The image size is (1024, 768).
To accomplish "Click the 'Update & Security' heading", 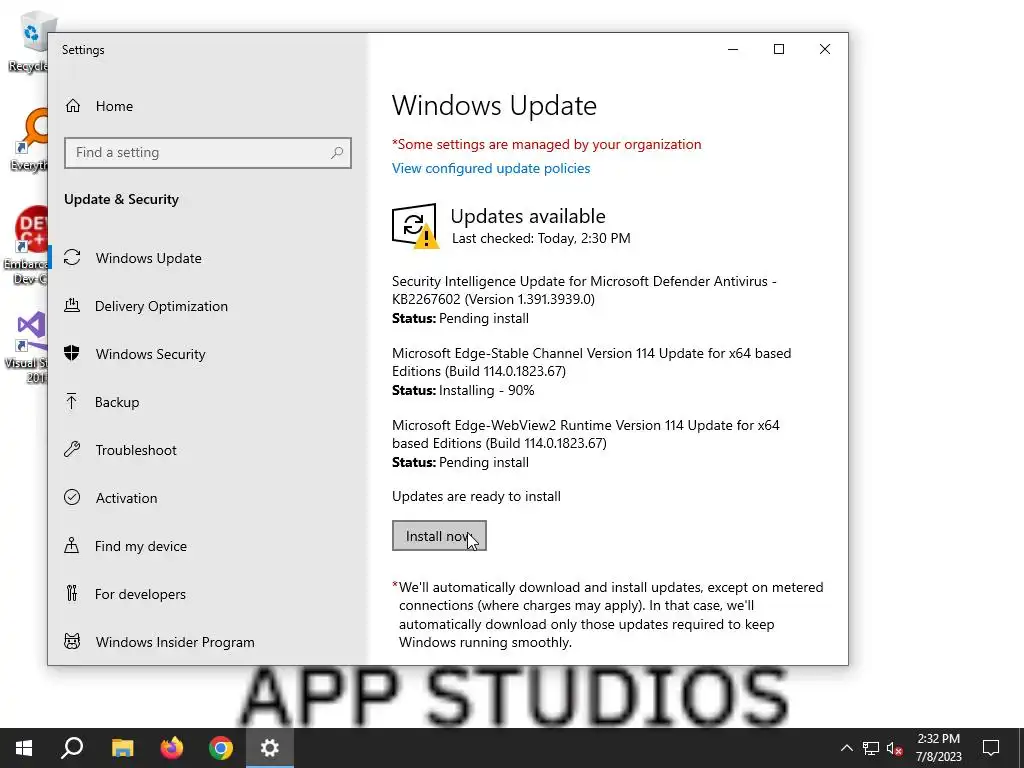I will 121,199.
